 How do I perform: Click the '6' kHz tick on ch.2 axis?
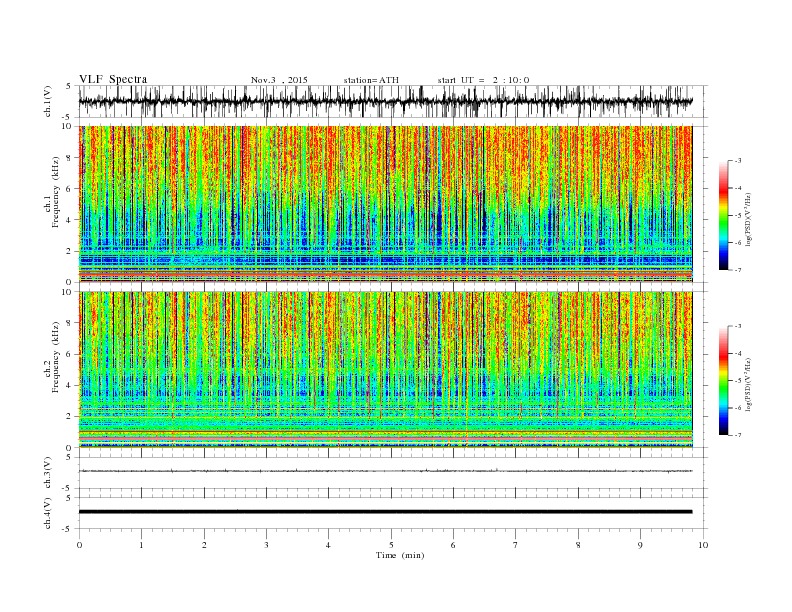point(70,354)
